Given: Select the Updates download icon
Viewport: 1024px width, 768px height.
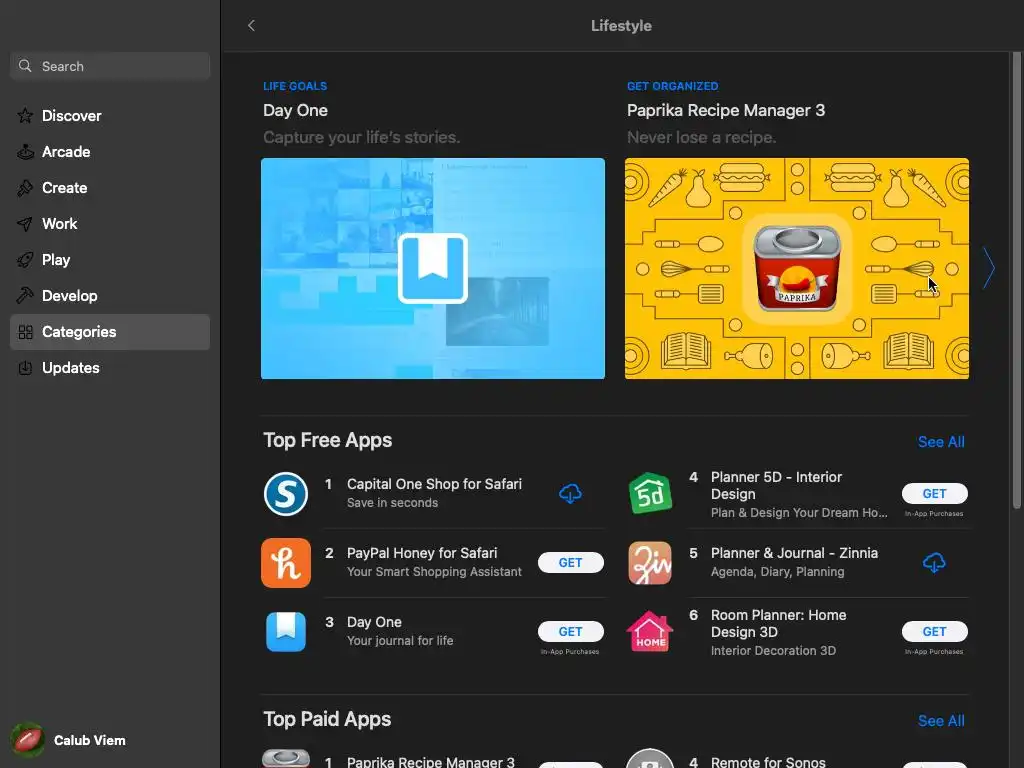Looking at the screenshot, I should tap(25, 368).
